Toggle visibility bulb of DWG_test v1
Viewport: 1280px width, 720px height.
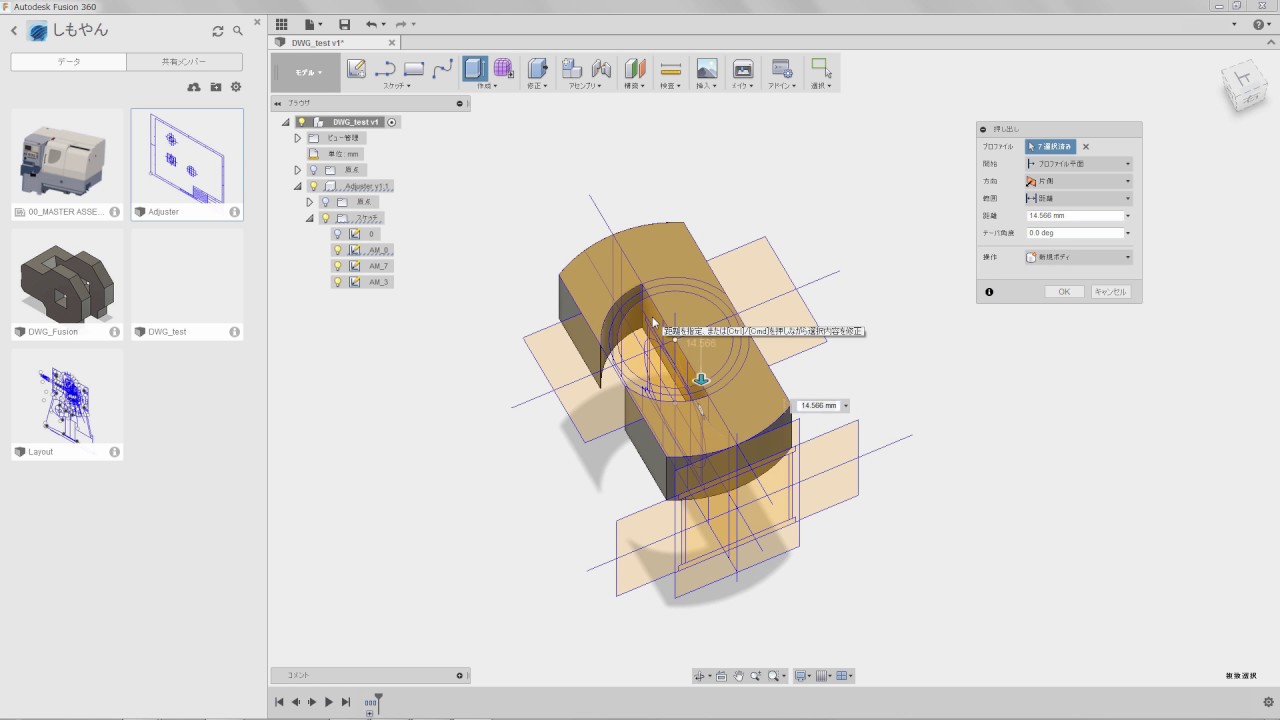[301, 122]
